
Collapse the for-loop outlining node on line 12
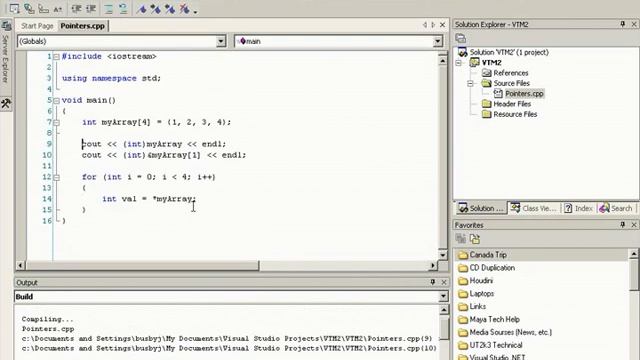pos(56,178)
